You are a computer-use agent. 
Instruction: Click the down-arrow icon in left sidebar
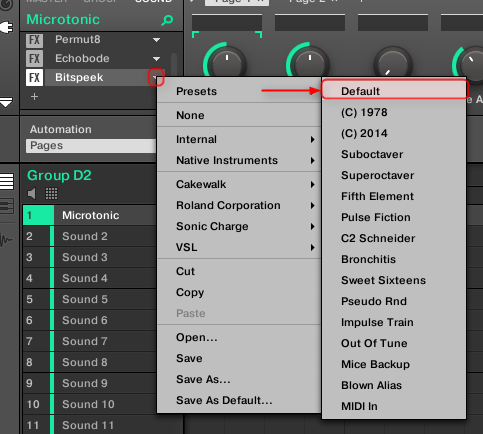[x=6, y=102]
